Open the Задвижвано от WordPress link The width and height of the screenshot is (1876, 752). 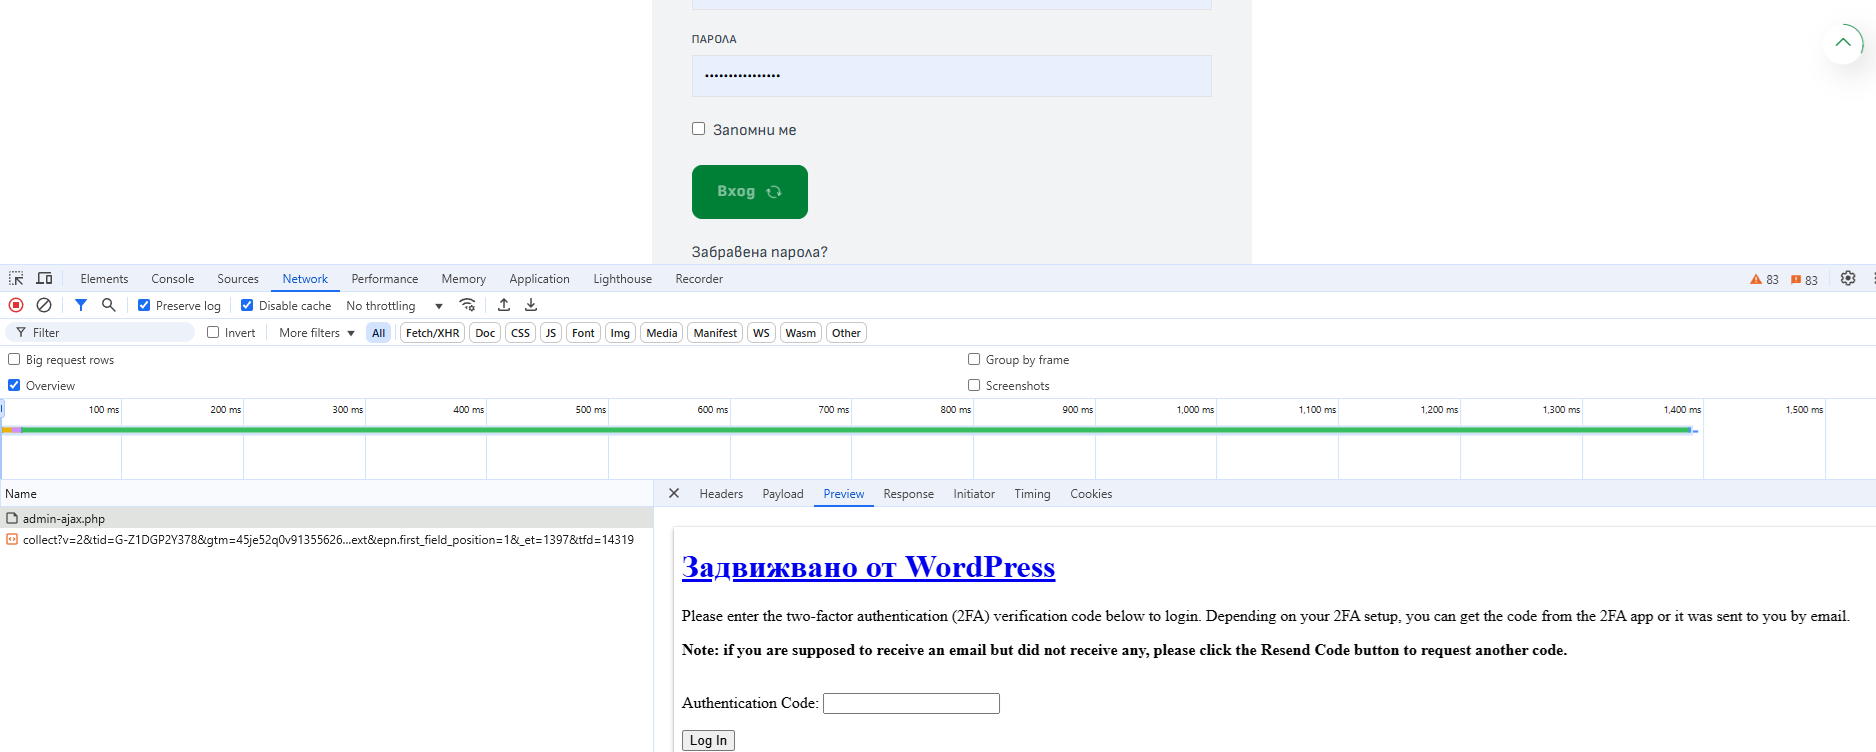(x=868, y=567)
